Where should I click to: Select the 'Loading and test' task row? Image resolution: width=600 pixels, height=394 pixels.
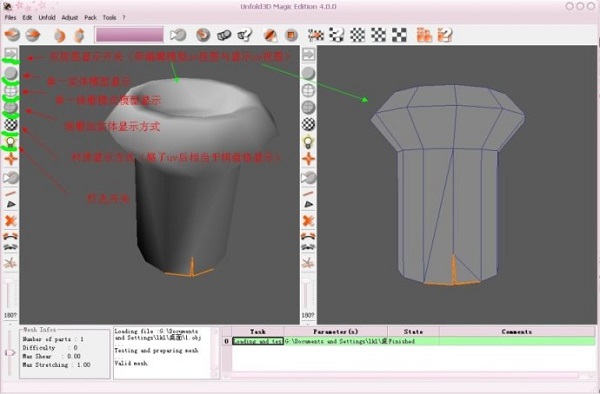click(413, 341)
